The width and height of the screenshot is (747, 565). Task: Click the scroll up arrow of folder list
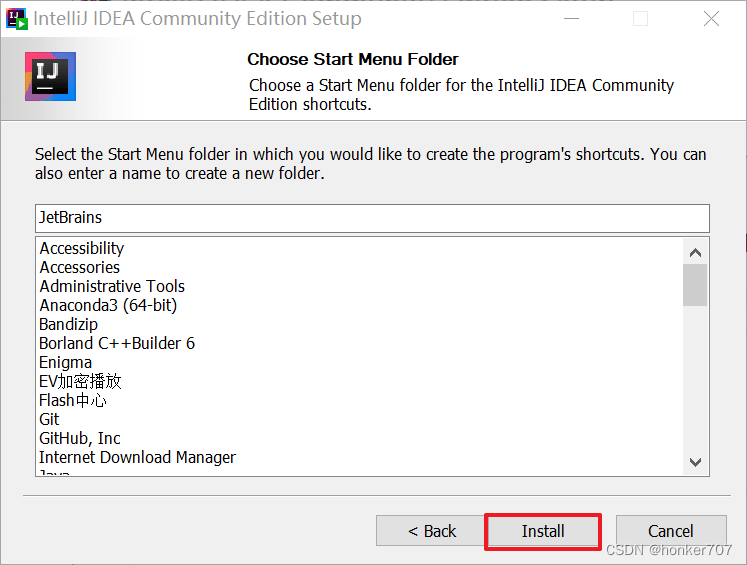[x=695, y=252]
